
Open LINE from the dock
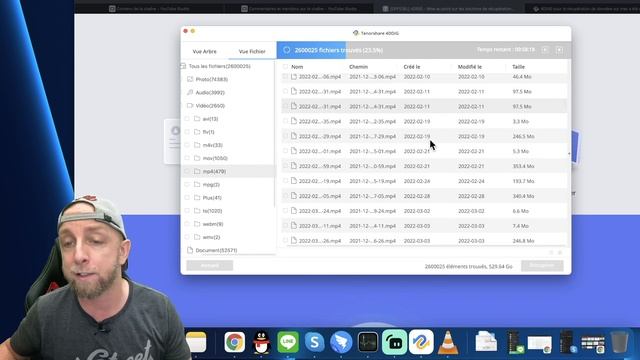(x=288, y=342)
